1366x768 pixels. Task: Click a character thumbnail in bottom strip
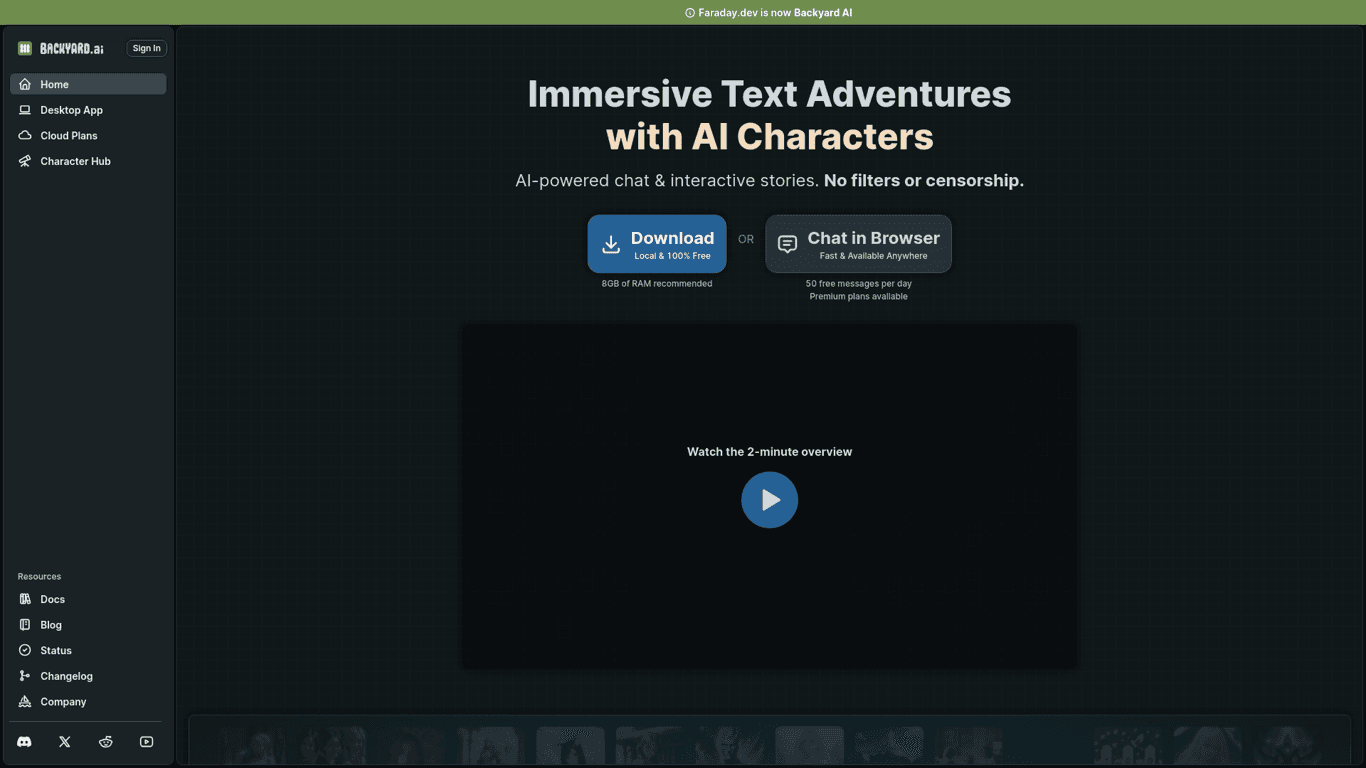click(570, 746)
